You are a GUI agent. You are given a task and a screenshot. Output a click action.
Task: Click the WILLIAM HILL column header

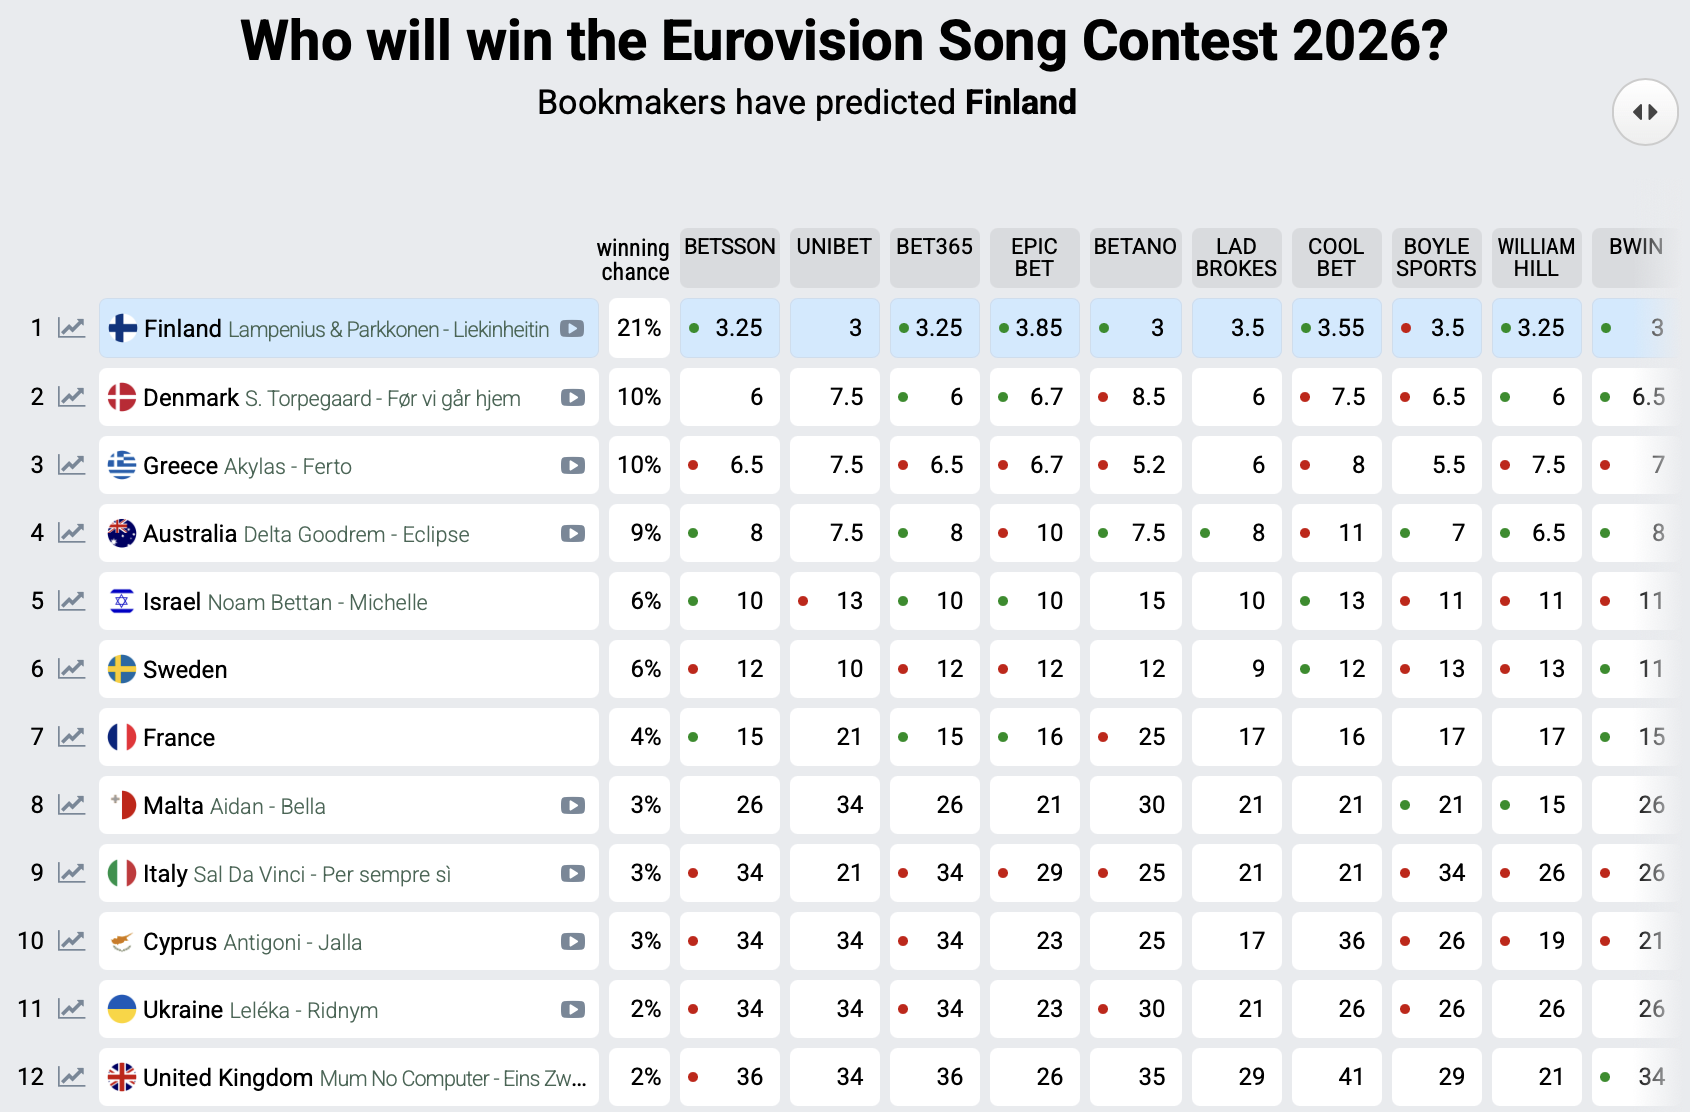1536,257
